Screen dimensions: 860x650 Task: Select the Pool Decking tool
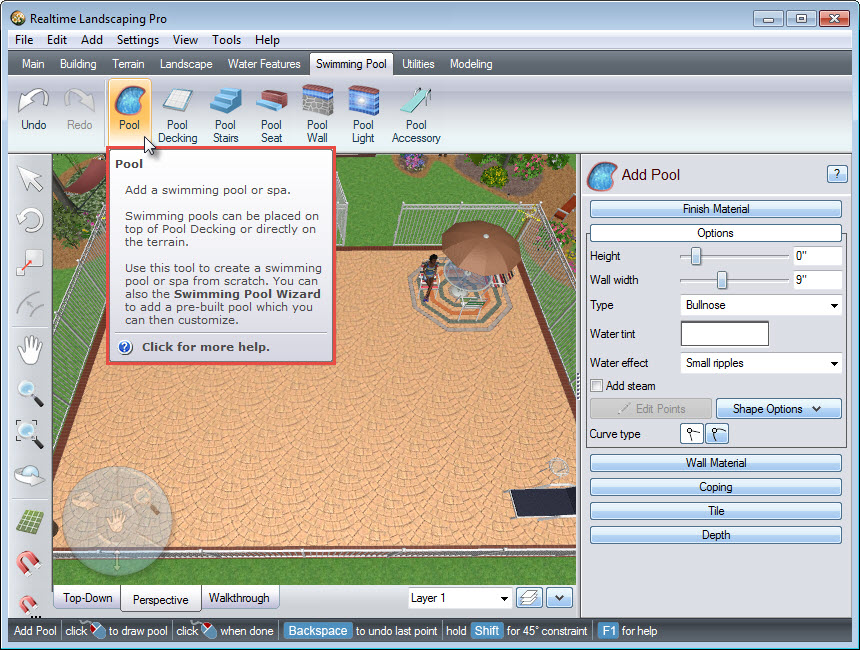(177, 114)
